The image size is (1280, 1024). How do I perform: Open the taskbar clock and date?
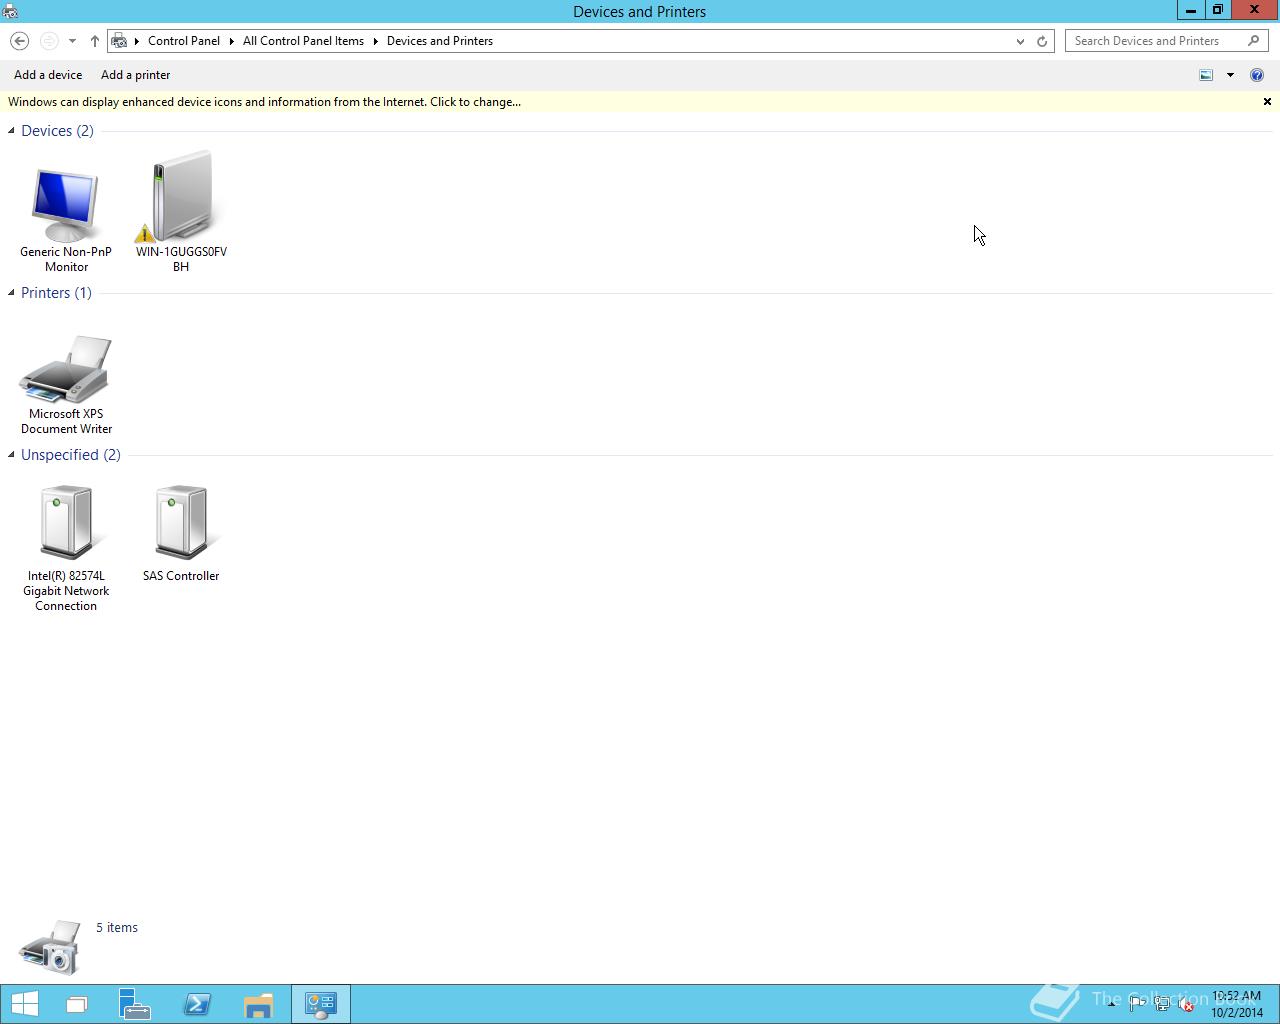pos(1237,1004)
